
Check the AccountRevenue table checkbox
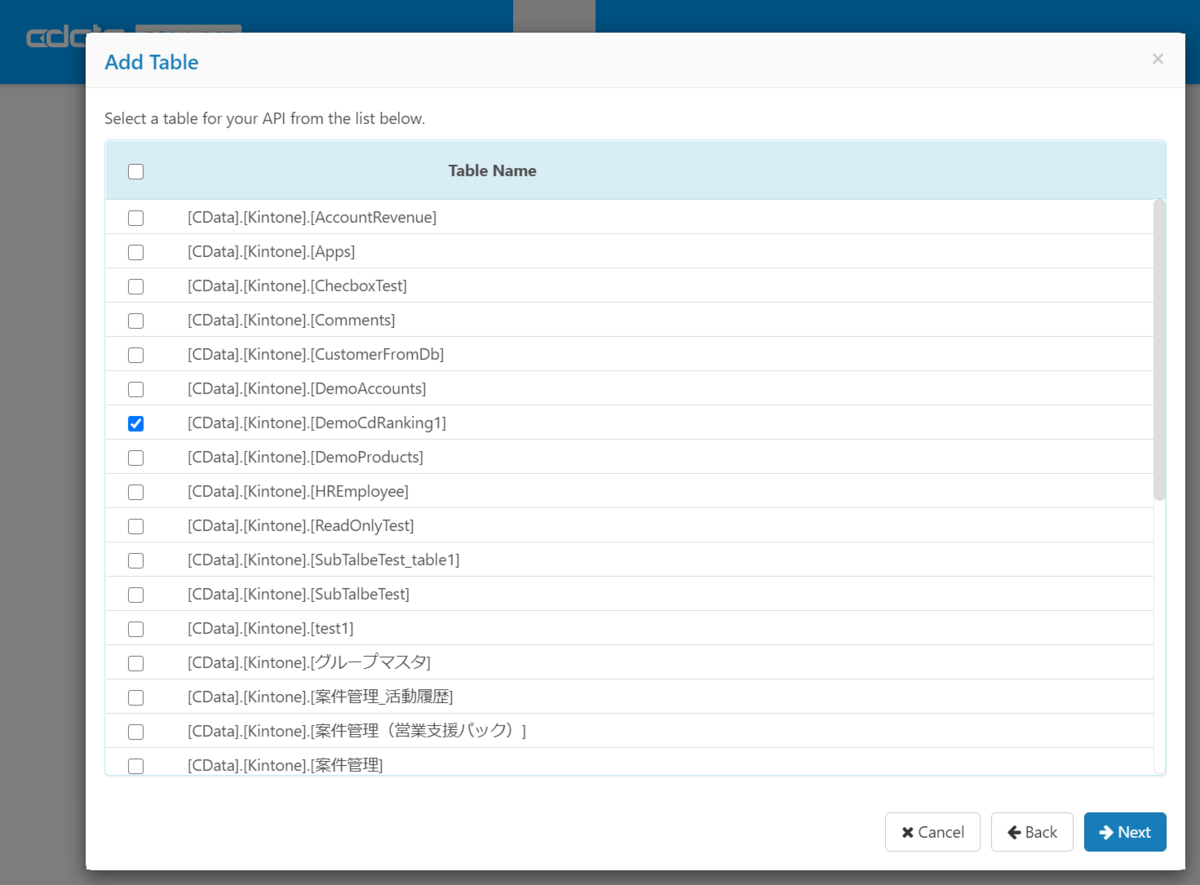(x=136, y=218)
